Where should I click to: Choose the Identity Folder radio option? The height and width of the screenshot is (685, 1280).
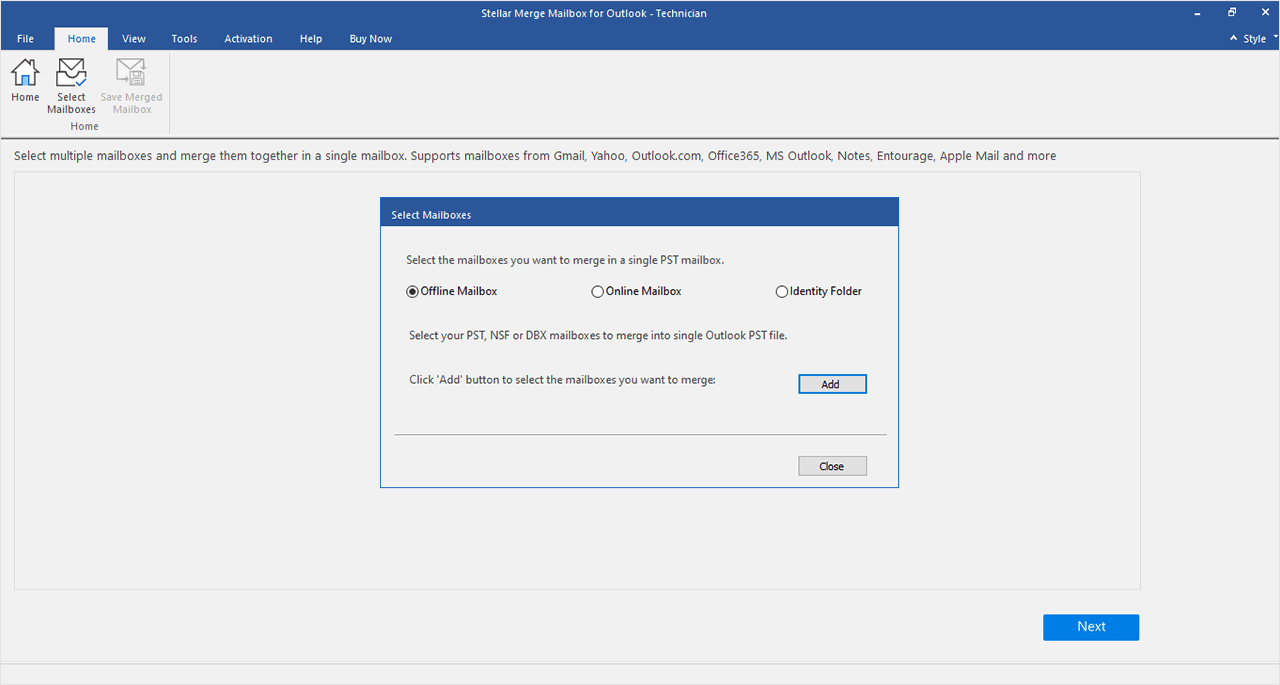pyautogui.click(x=819, y=292)
